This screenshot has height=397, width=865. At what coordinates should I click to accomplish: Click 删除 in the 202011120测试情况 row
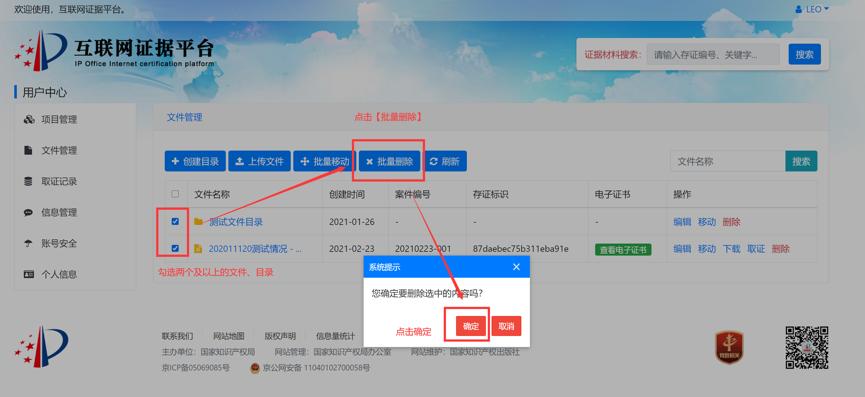[x=781, y=249]
